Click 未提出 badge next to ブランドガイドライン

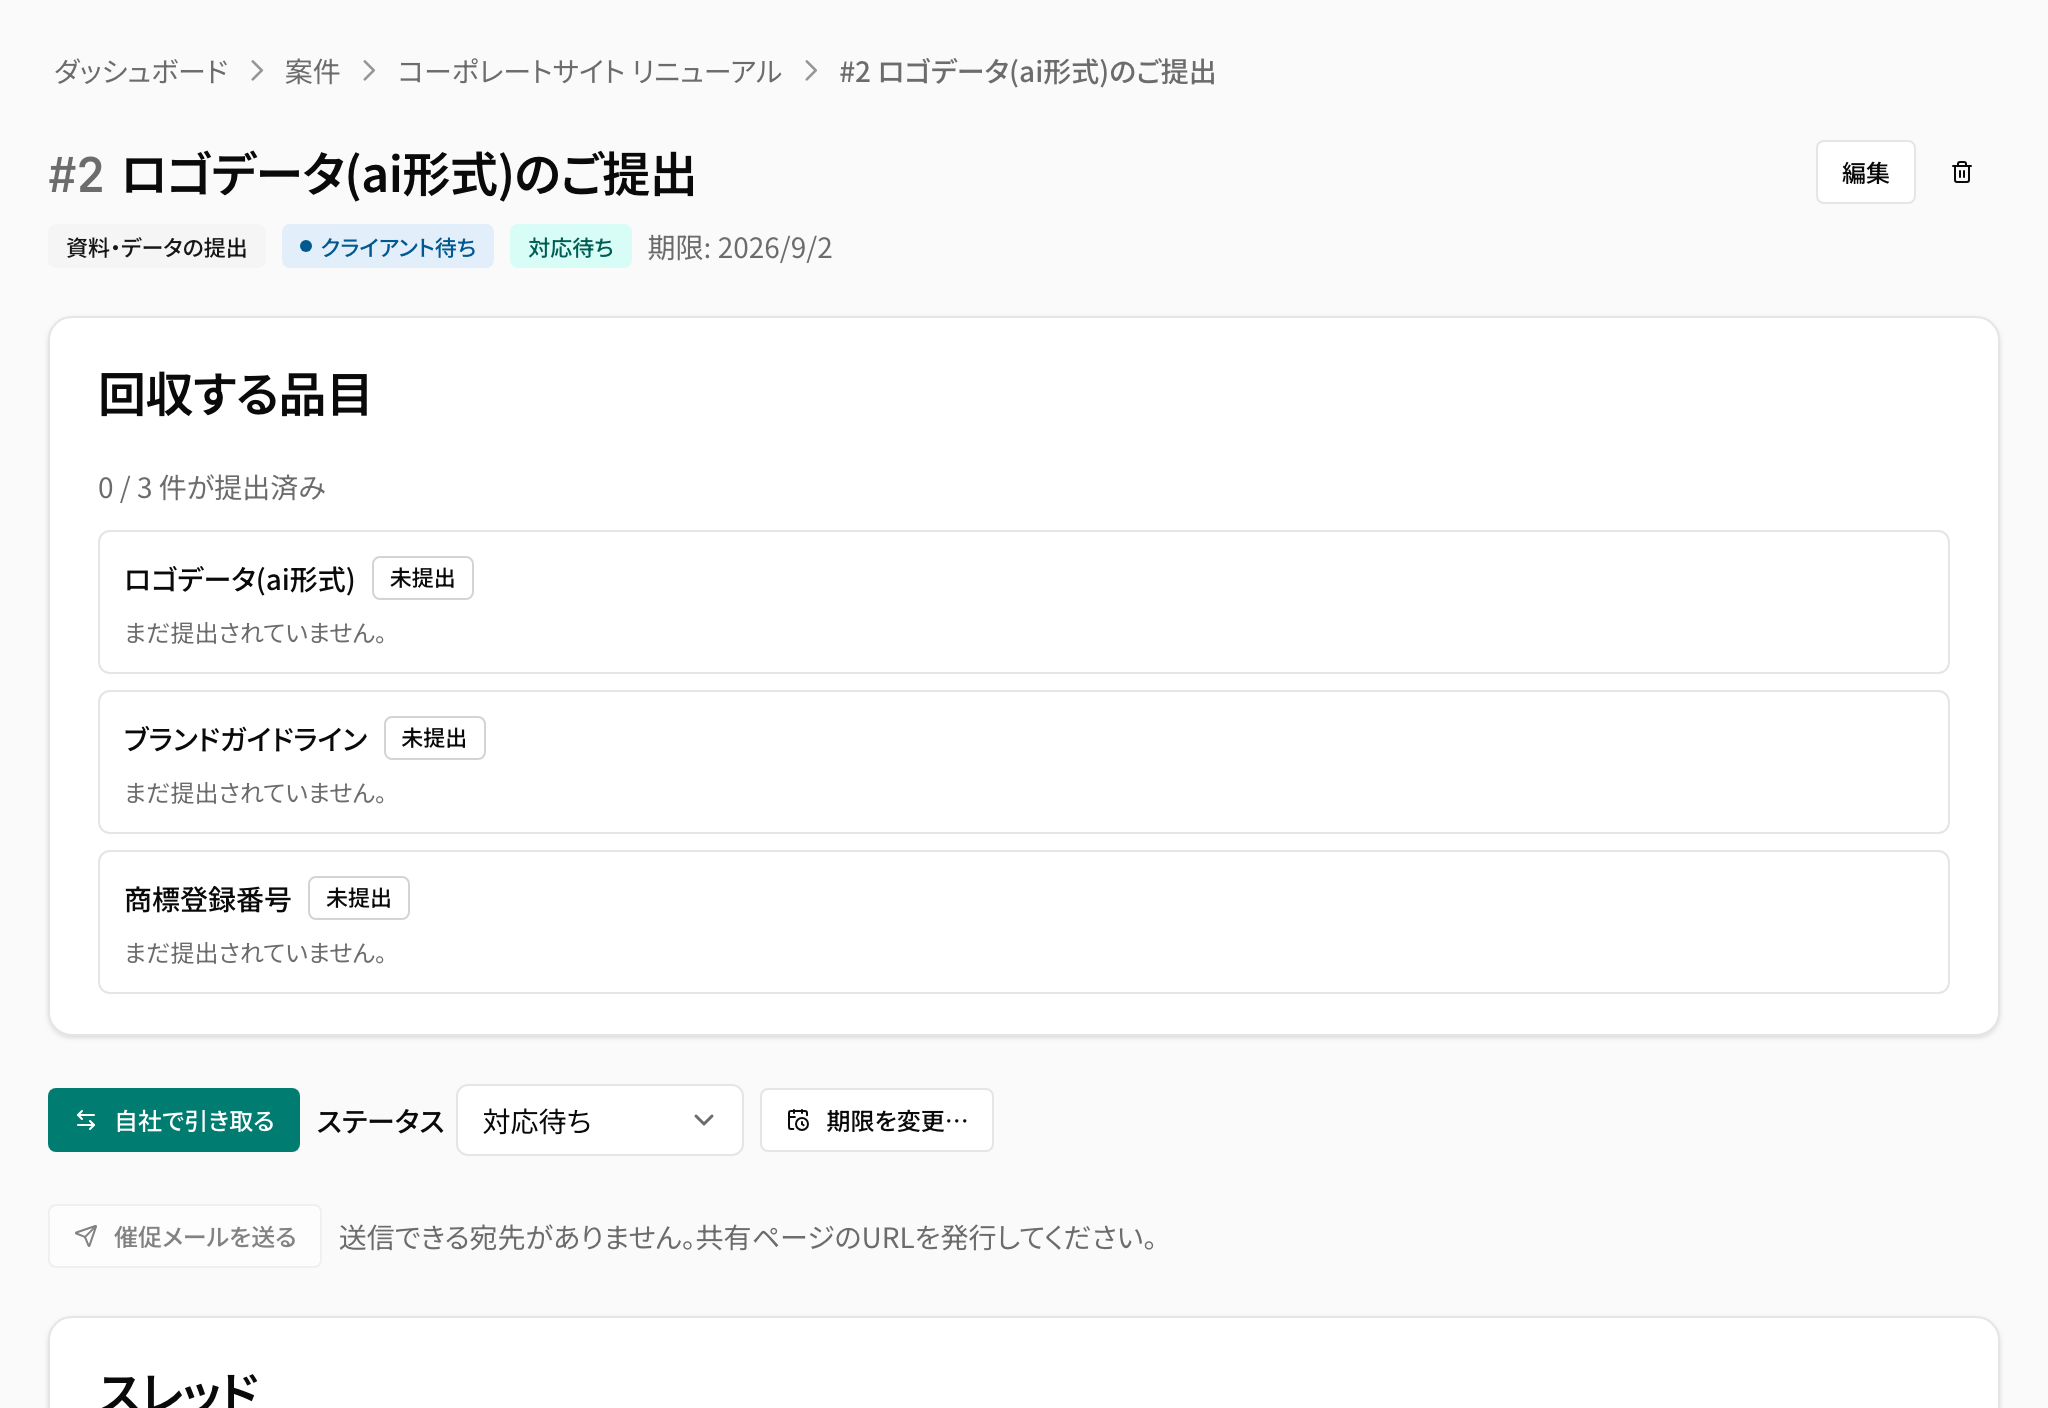[435, 738]
